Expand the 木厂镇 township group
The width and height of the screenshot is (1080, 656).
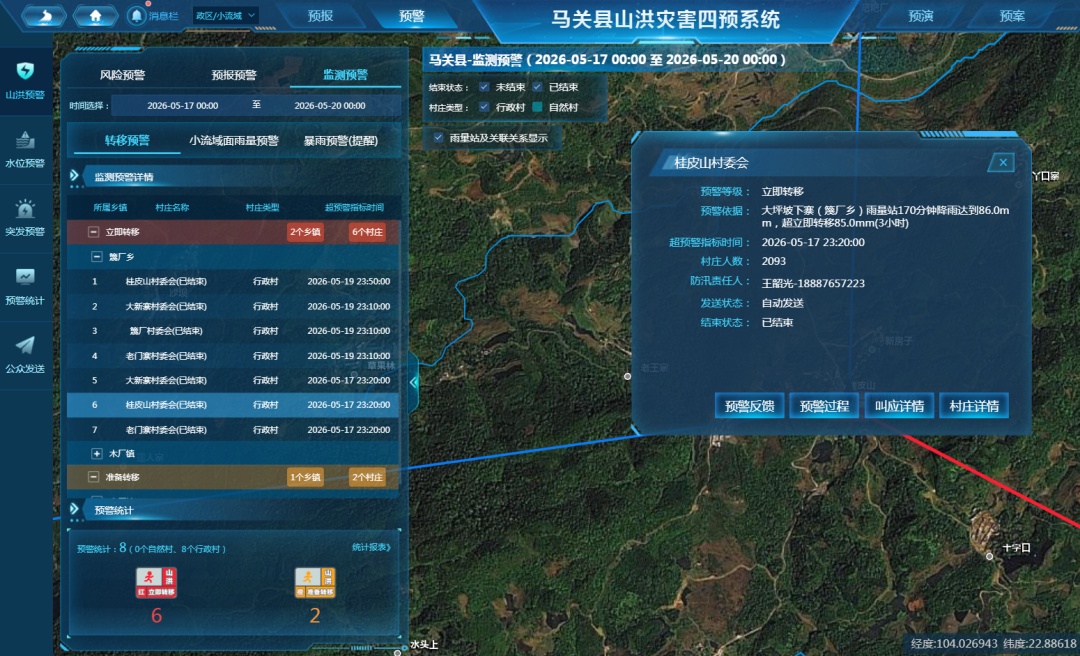pos(96,453)
